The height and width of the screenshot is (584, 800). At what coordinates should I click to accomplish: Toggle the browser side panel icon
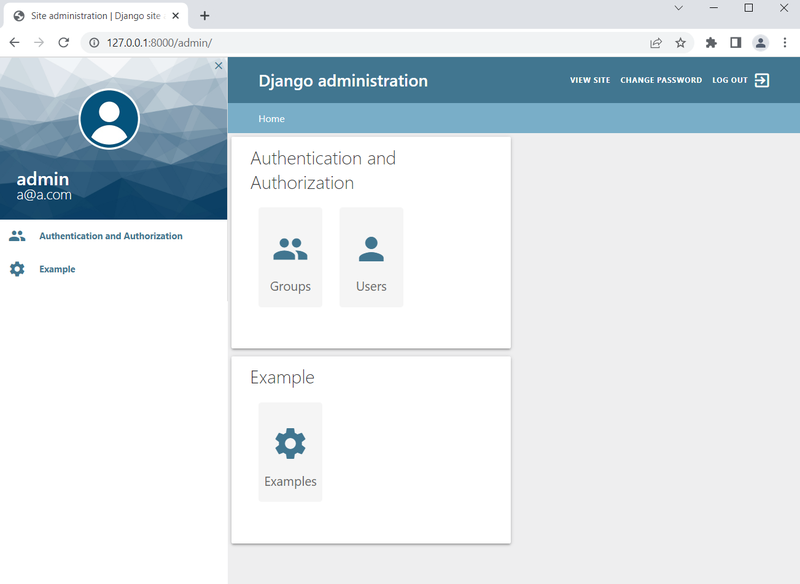(x=735, y=43)
